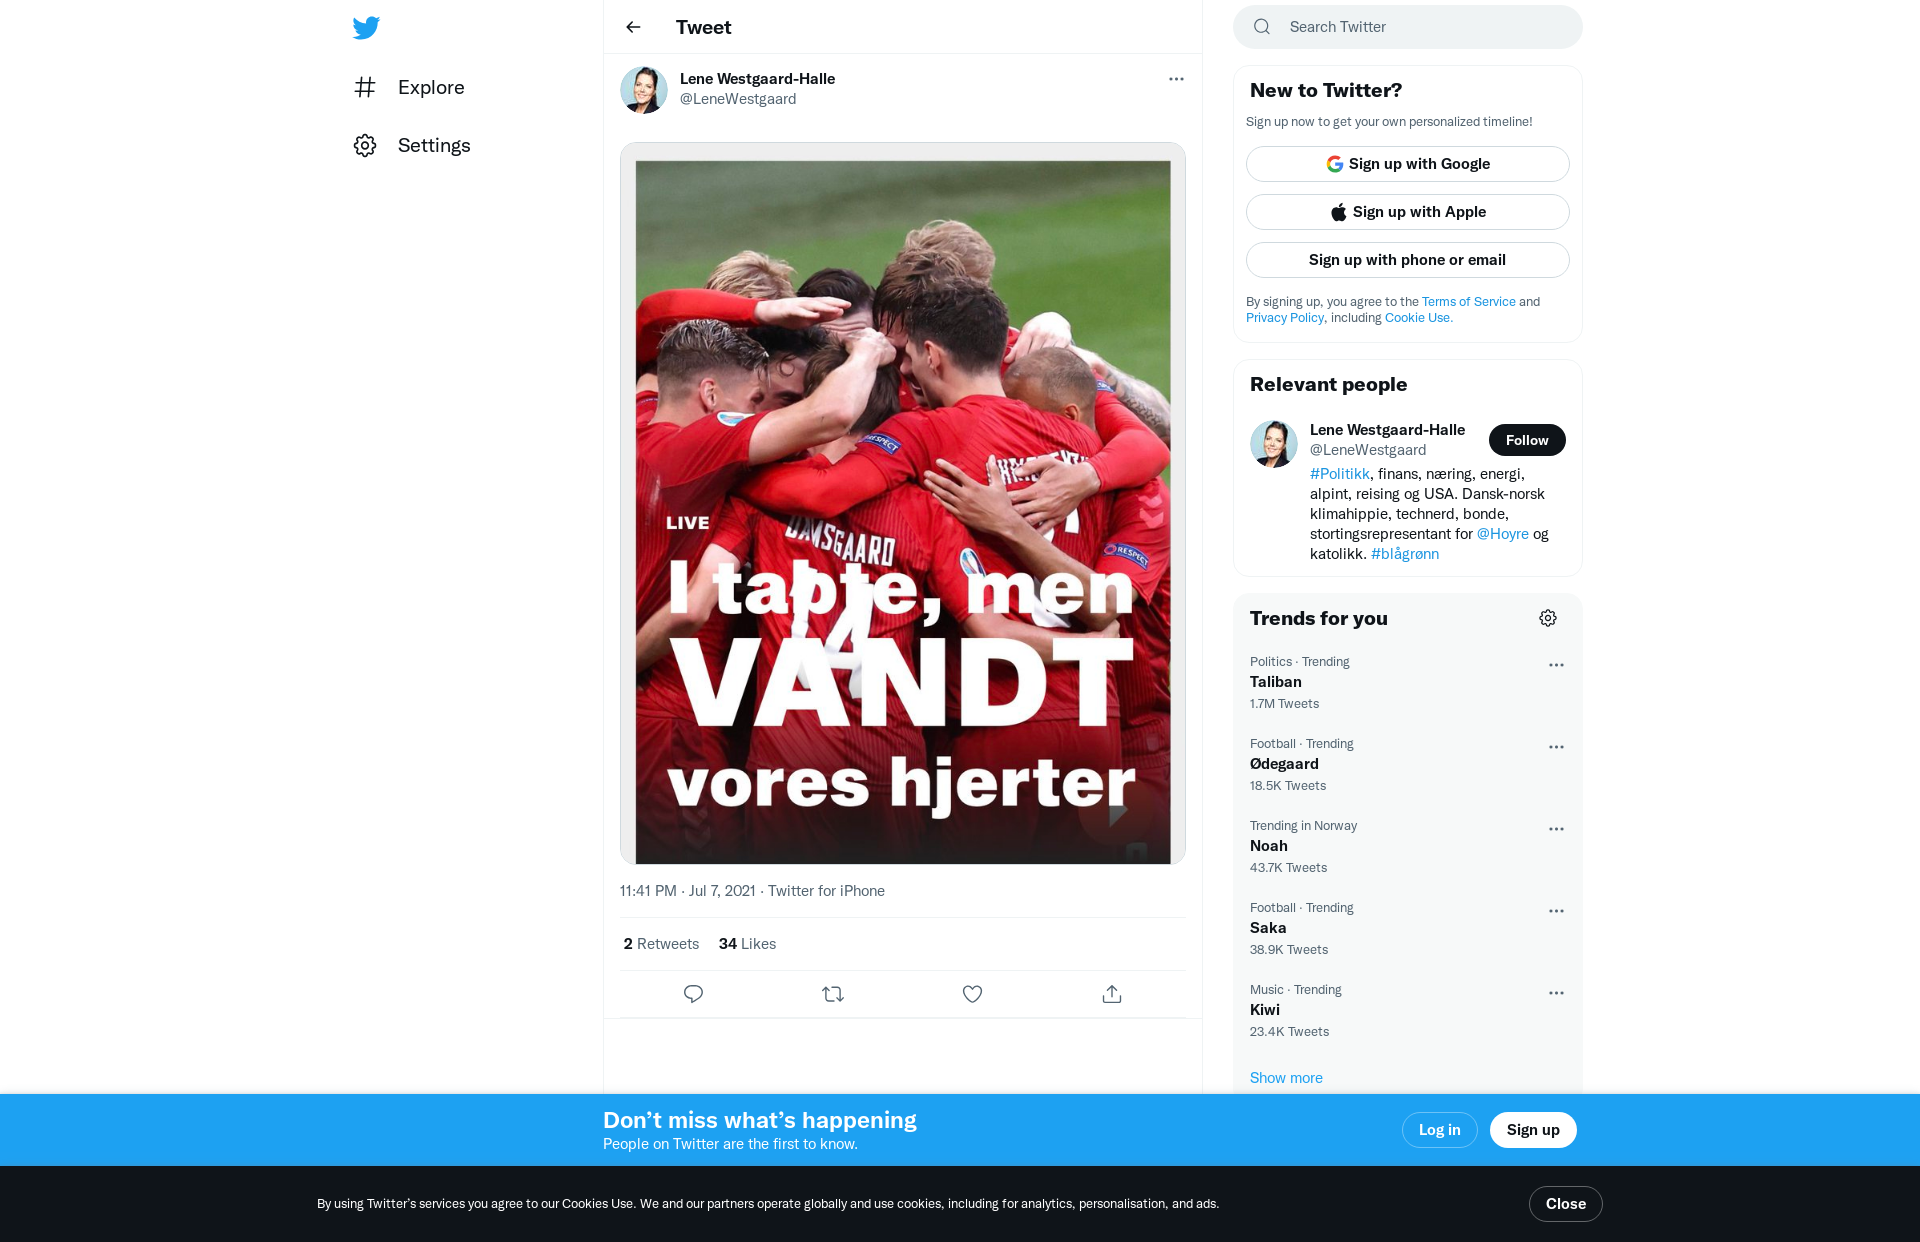Click the Twitter bird logo
Image resolution: width=1920 pixels, height=1242 pixels.
366,27
